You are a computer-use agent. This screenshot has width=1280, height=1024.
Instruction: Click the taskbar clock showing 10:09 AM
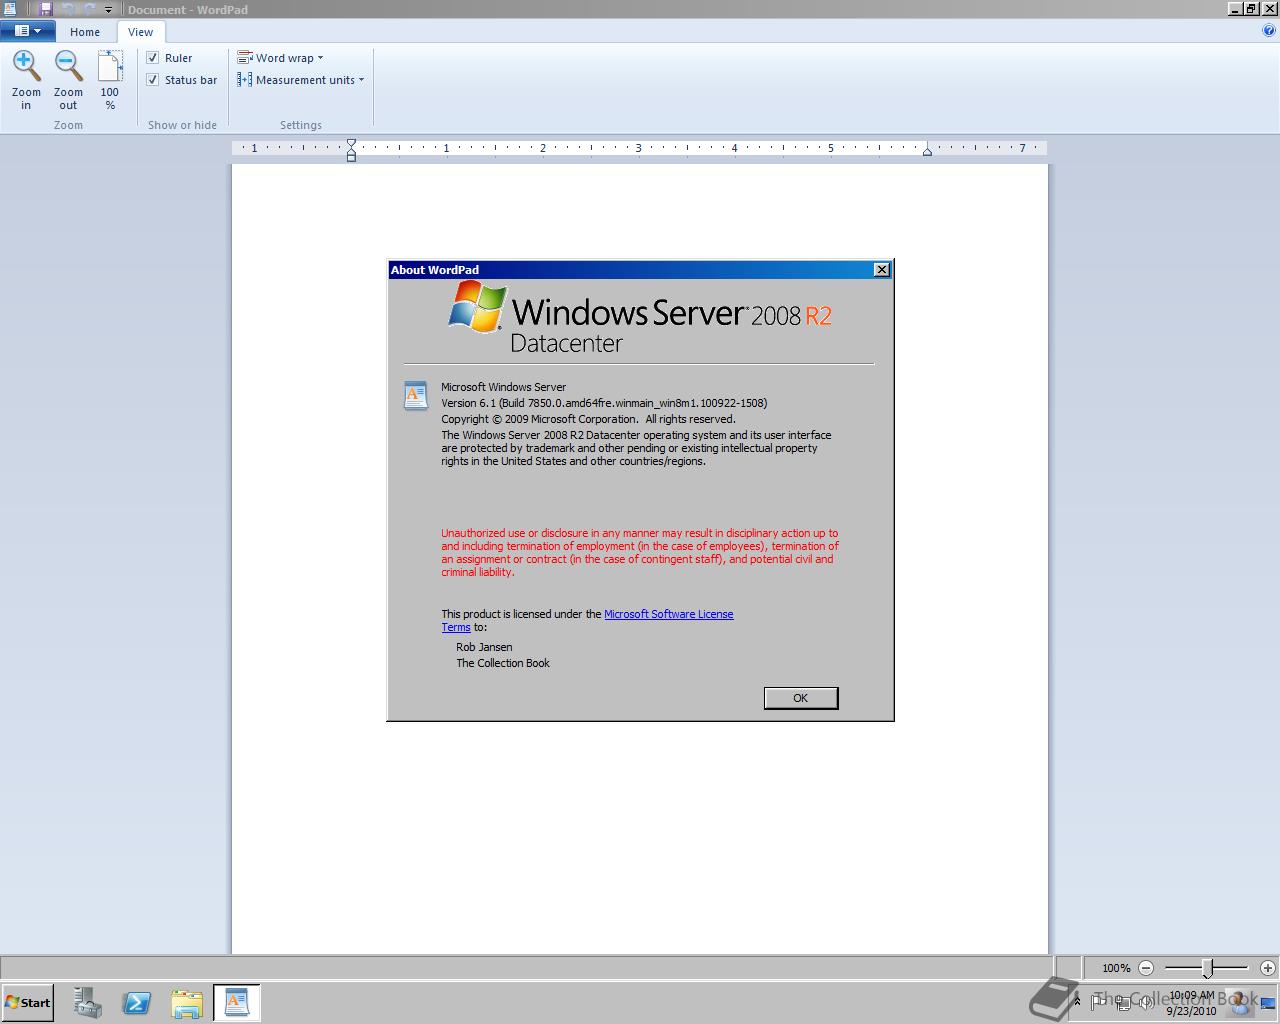1191,1002
